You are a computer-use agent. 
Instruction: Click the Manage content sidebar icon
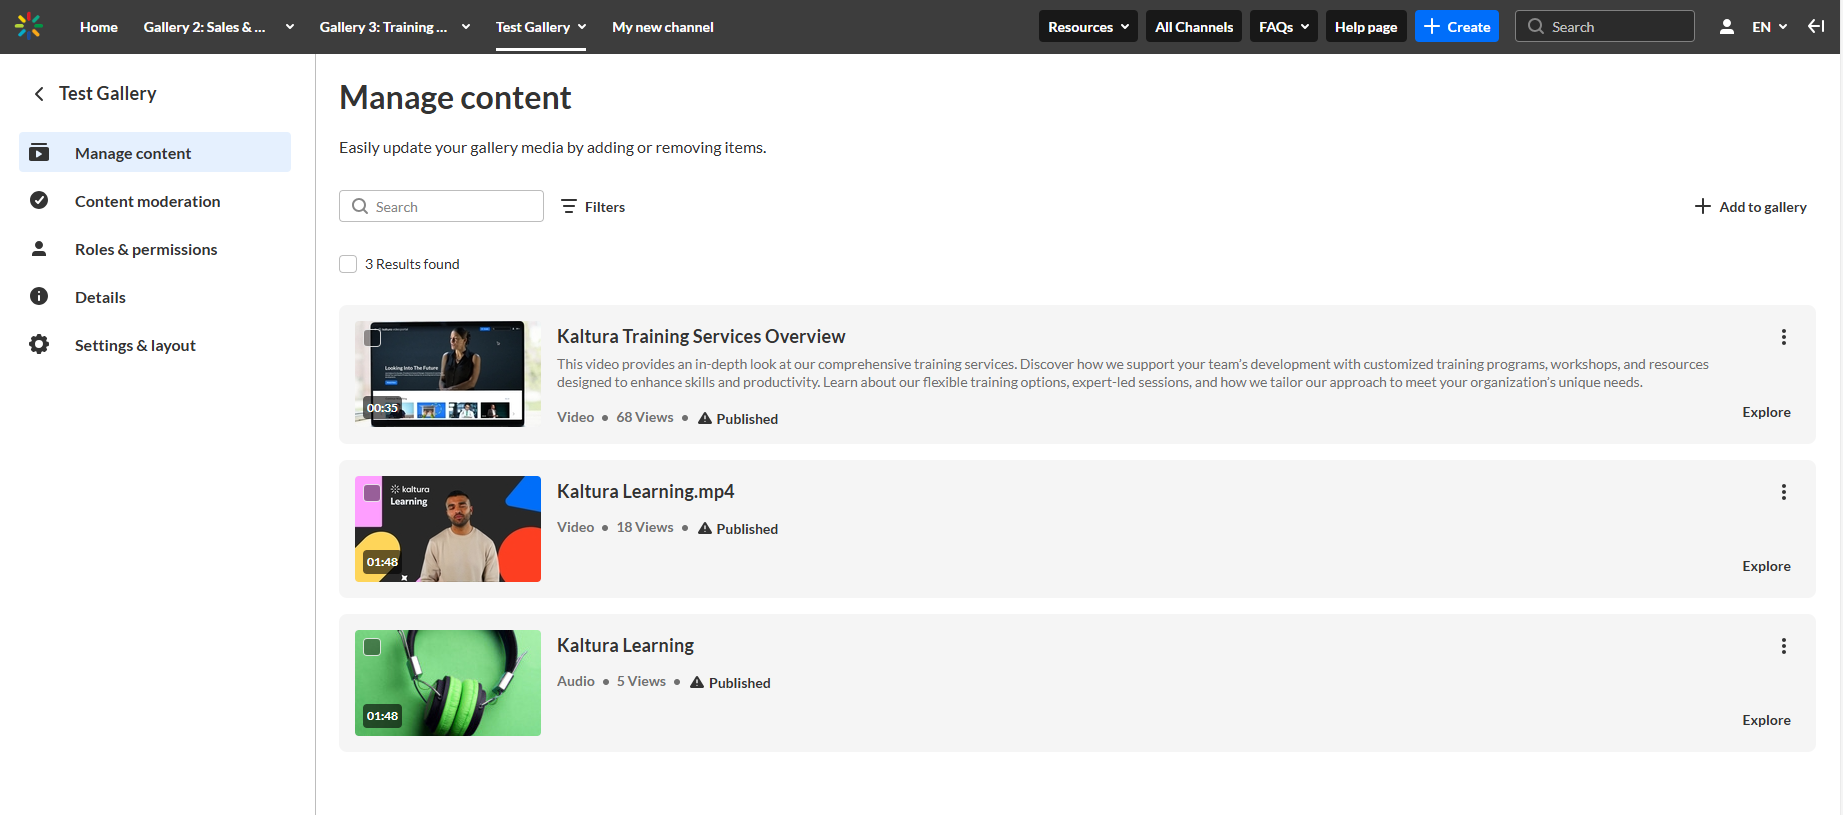[x=39, y=153]
